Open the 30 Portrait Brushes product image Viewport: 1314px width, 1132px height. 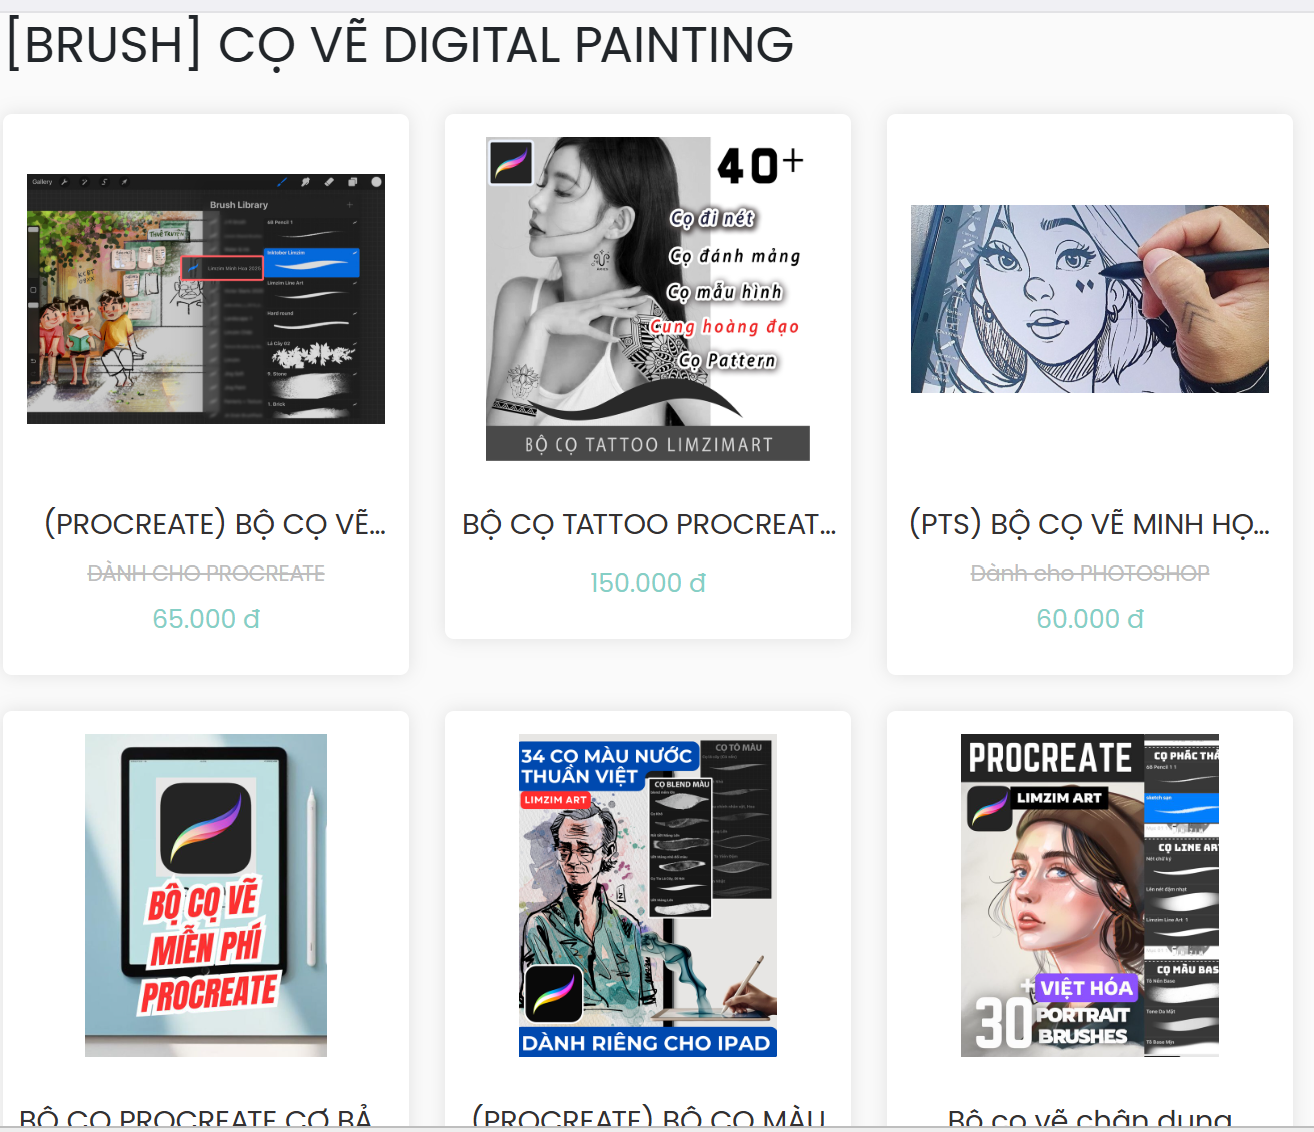pos(1090,895)
